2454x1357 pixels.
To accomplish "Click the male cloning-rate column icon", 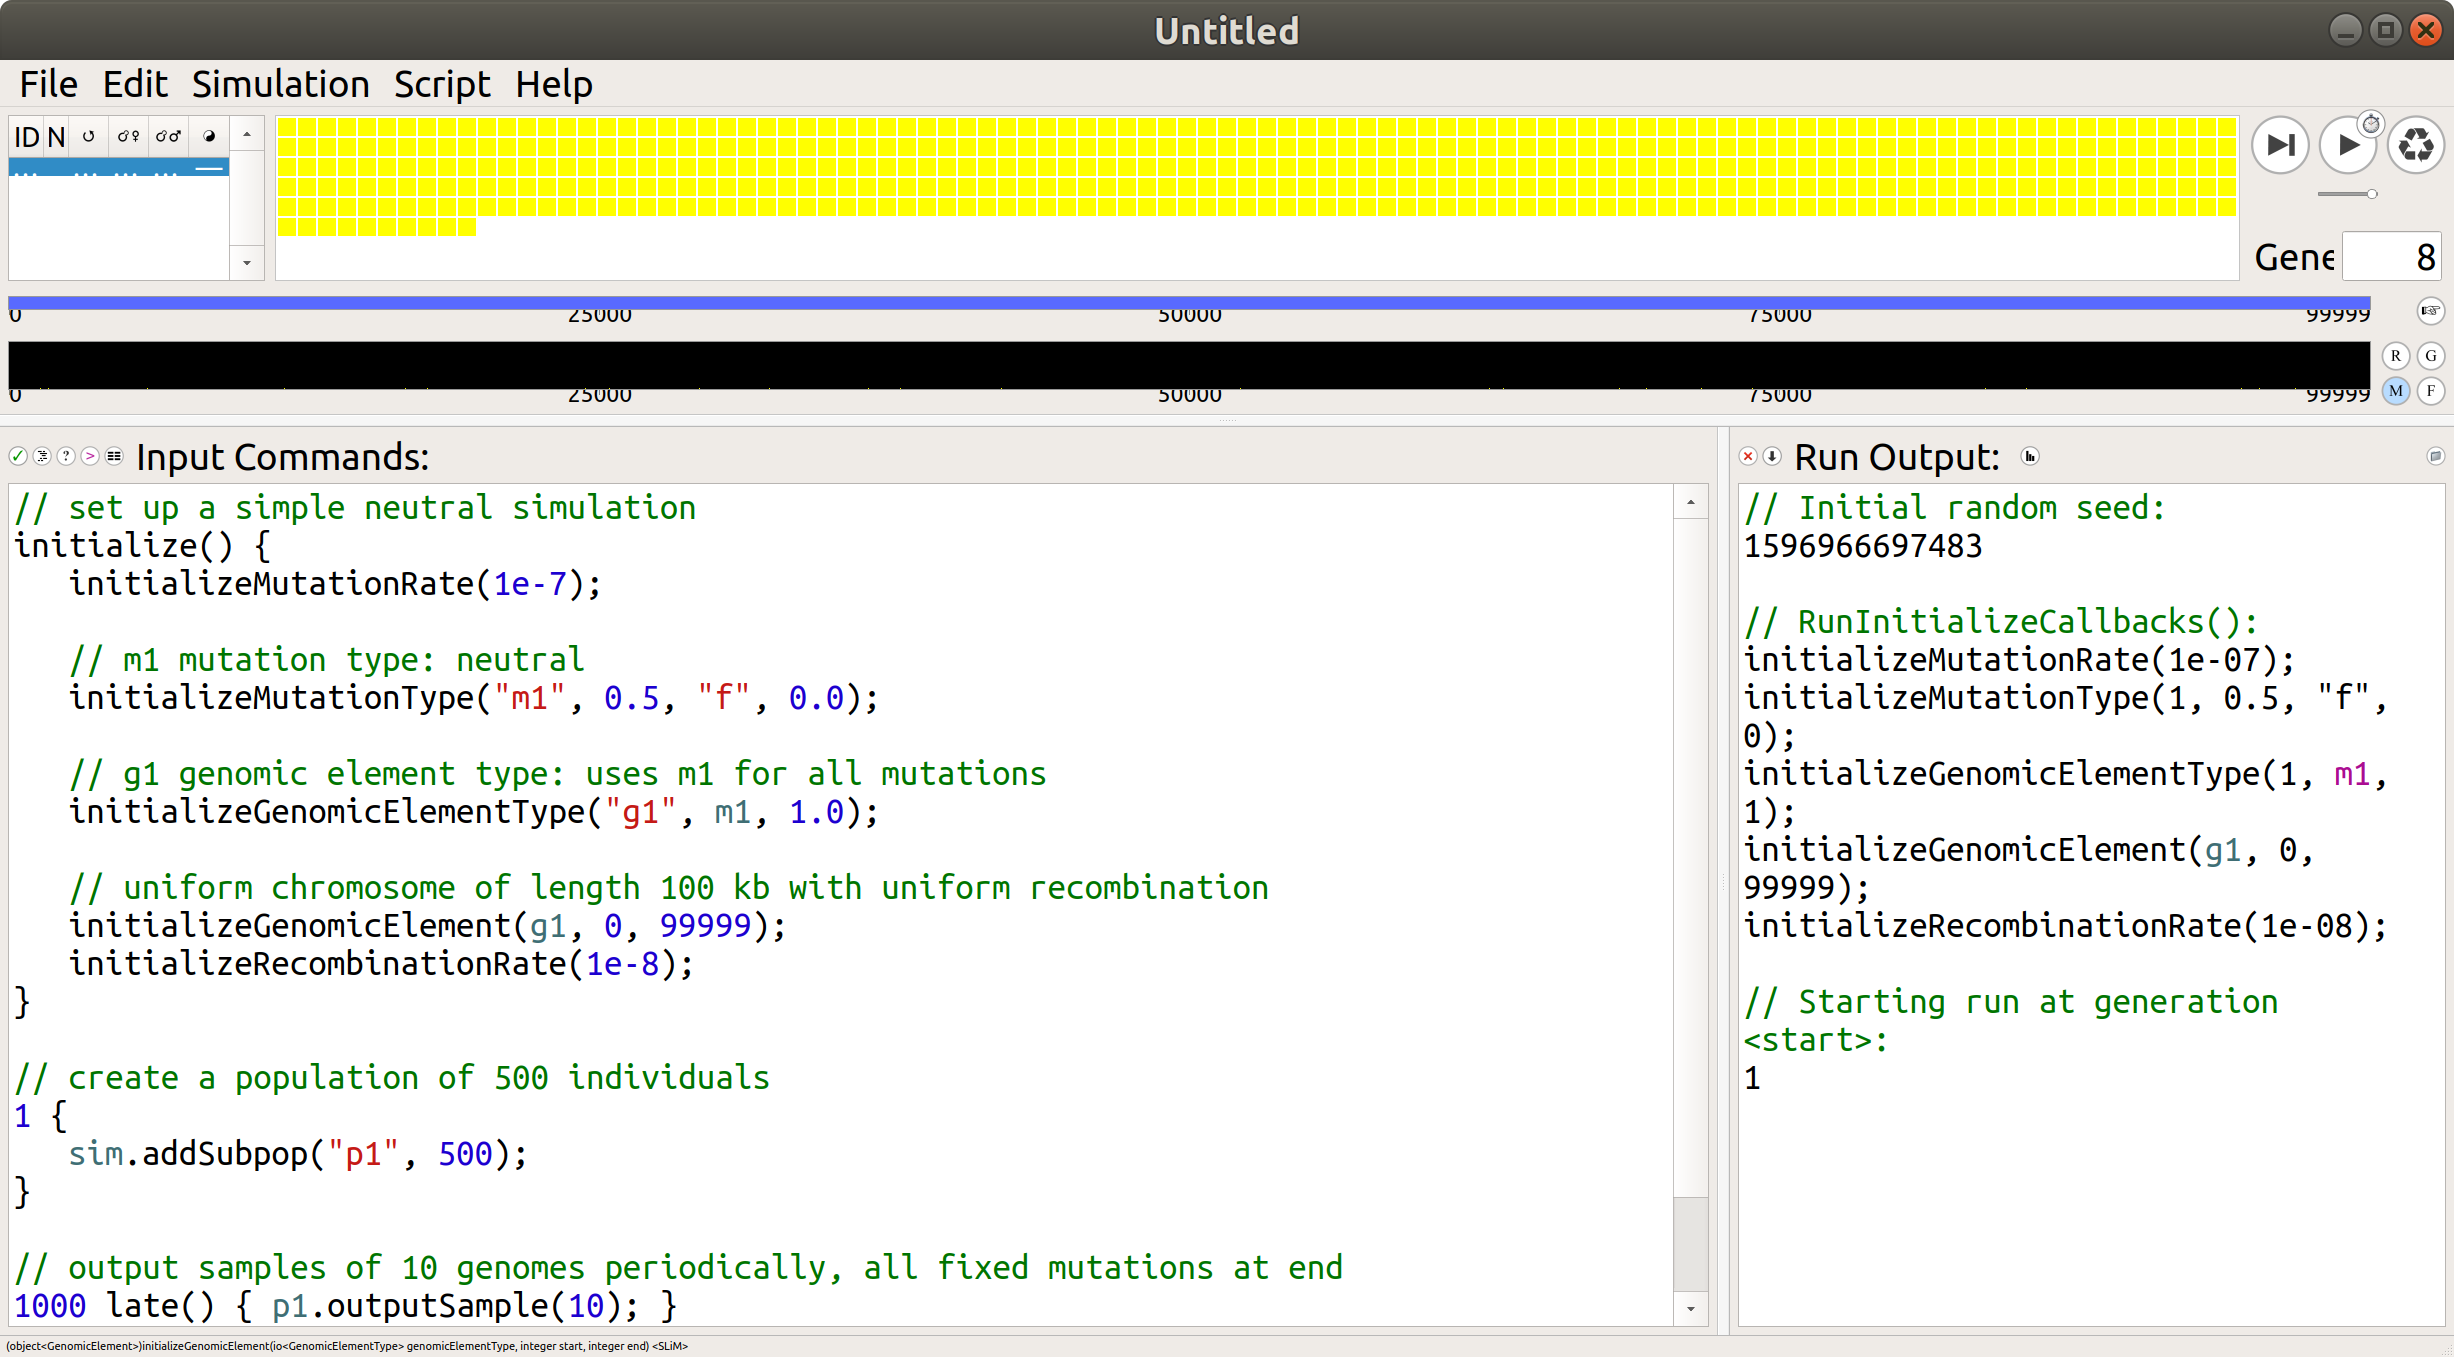I will (x=168, y=135).
